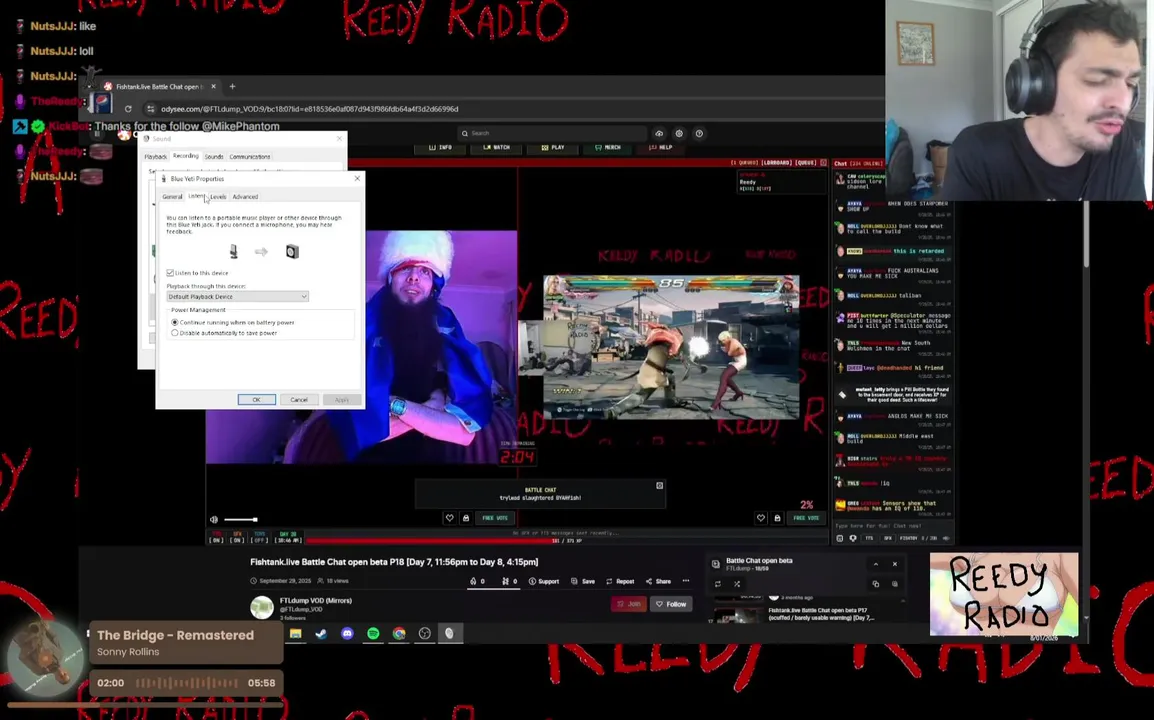Click OK in Blue Yeti Properties
Viewport: 1154px width, 720px height.
click(256, 400)
